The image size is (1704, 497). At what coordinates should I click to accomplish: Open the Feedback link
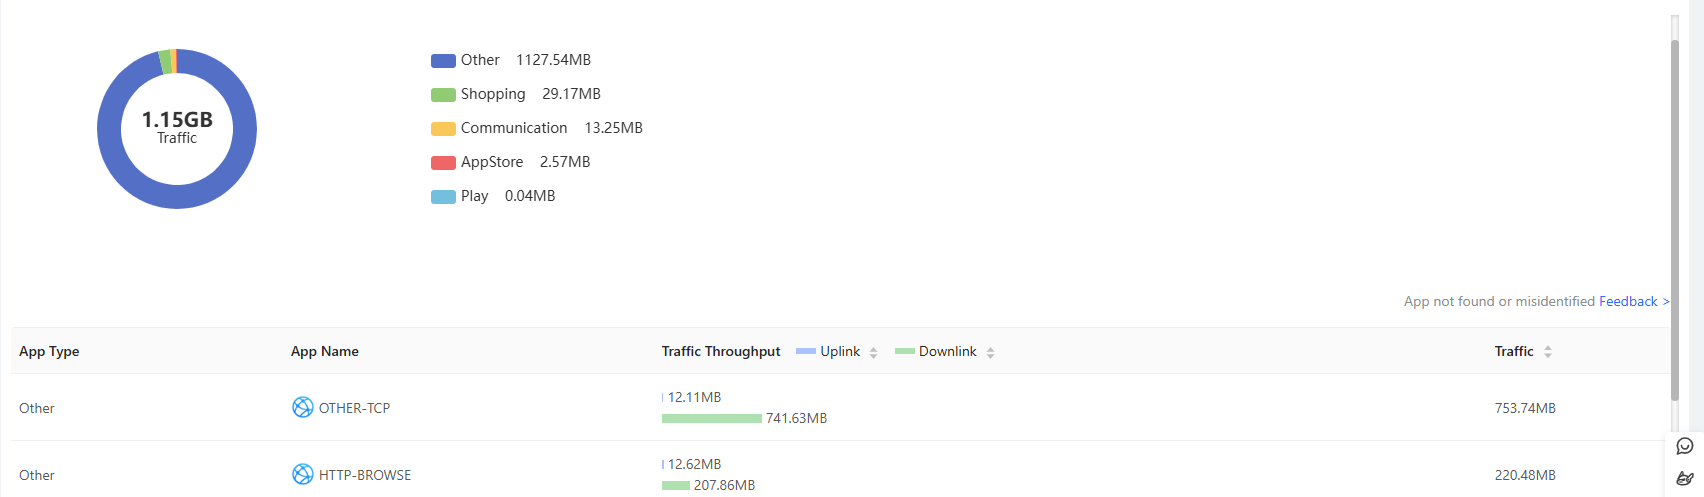[1634, 301]
